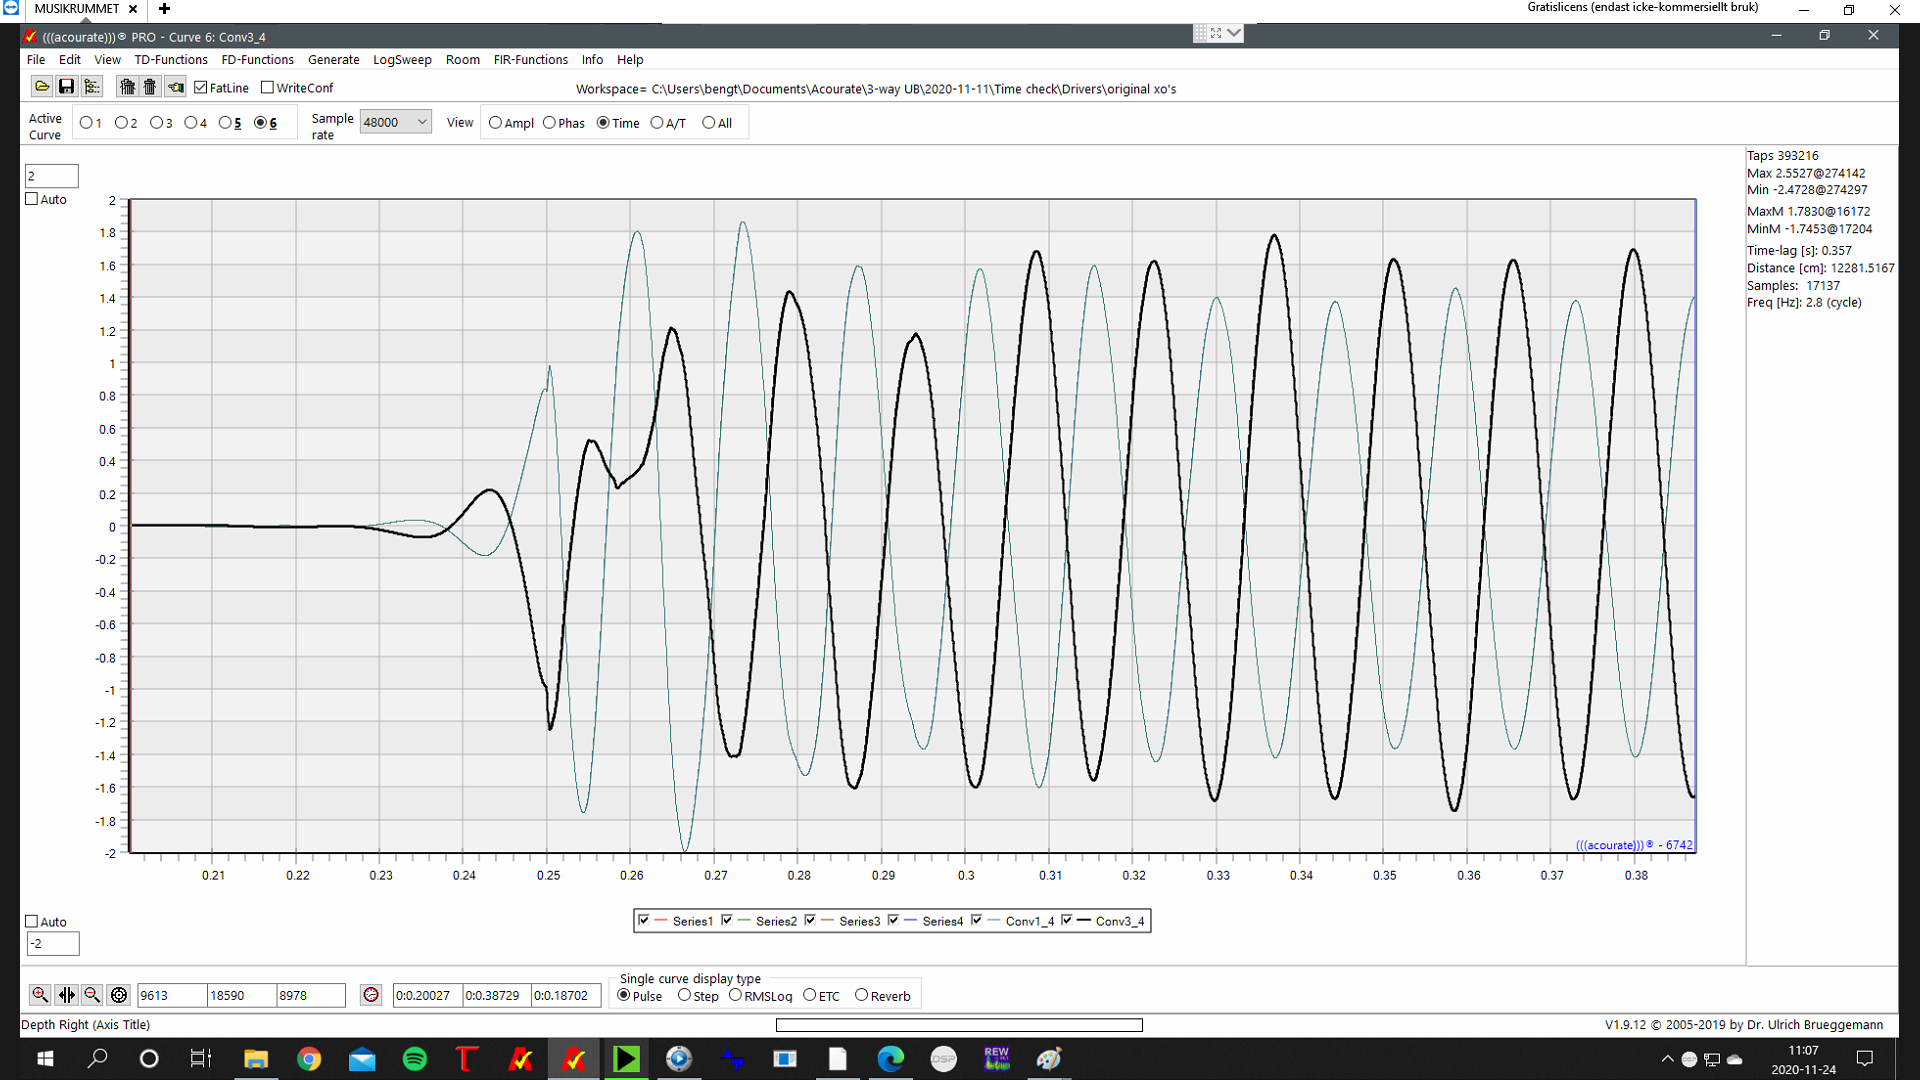Click the zoom in magnifier icon
This screenshot has width=1920, height=1080.
pyautogui.click(x=40, y=995)
